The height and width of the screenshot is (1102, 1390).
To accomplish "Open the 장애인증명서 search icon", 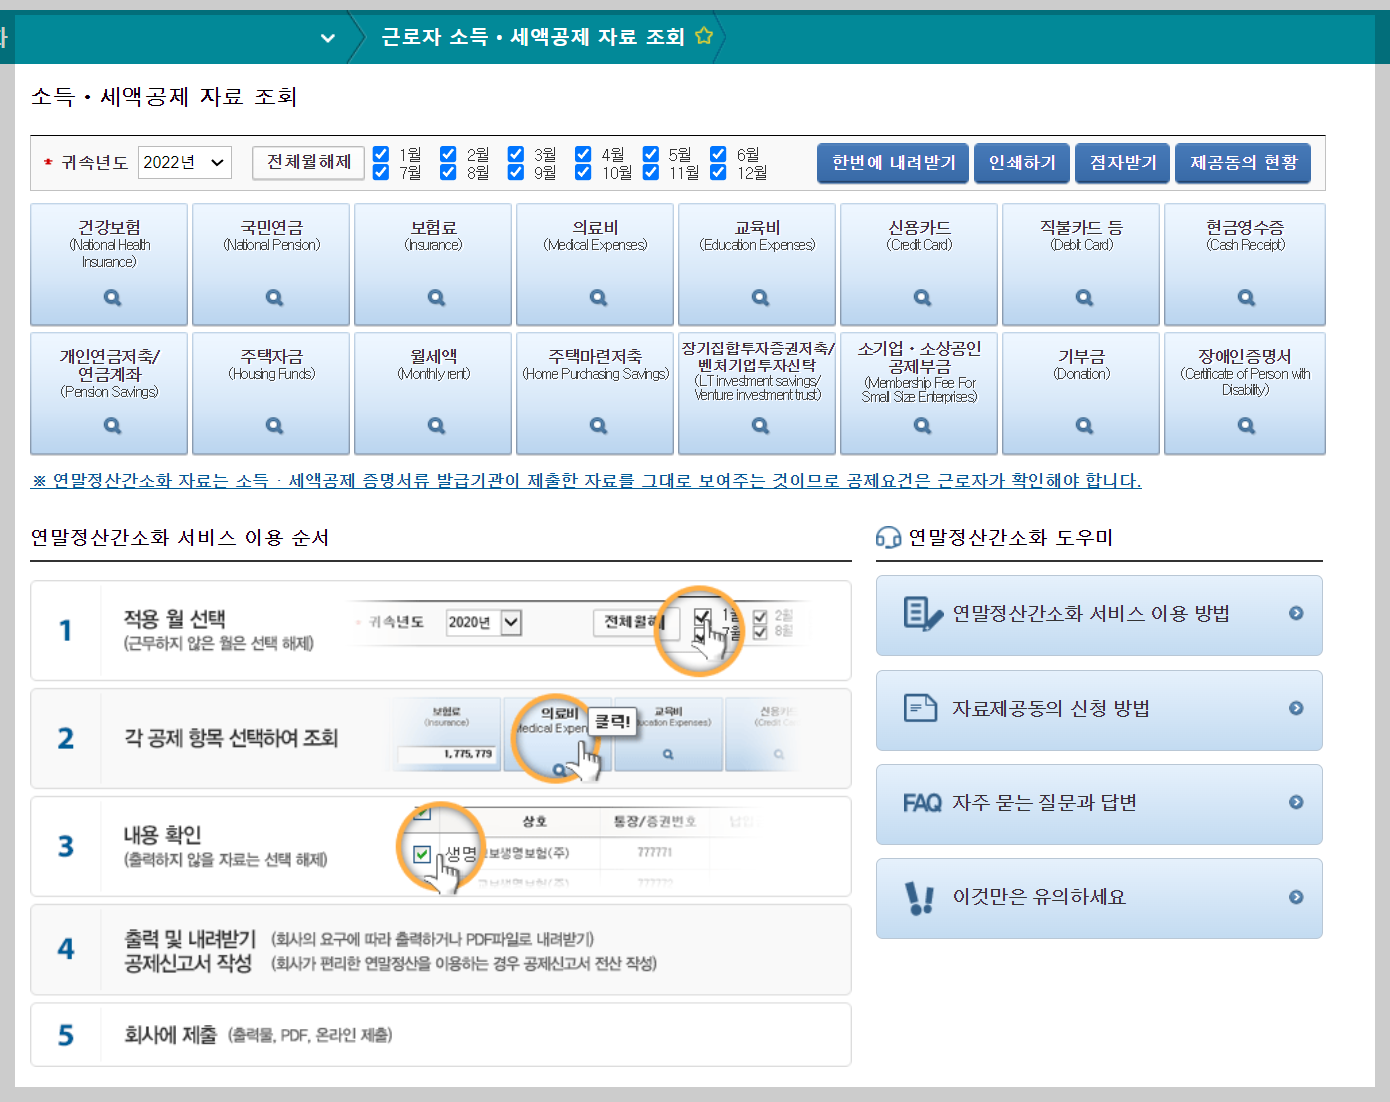I will (1245, 425).
